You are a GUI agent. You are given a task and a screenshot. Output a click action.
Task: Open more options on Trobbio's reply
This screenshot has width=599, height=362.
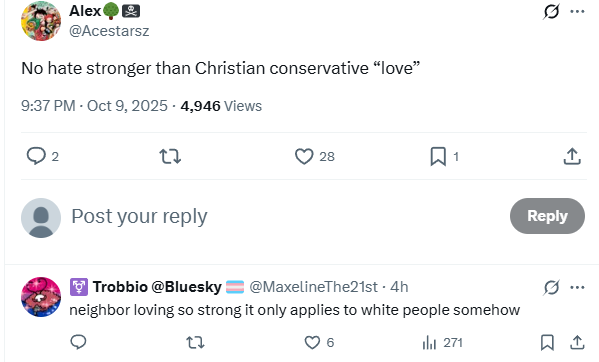pyautogui.click(x=577, y=287)
